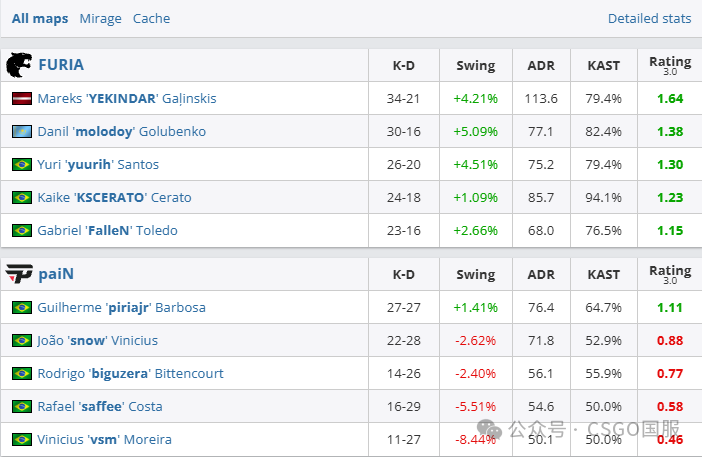Click the Latvian flag next to YEKINDAR
The image size is (702, 457).
pos(22,98)
